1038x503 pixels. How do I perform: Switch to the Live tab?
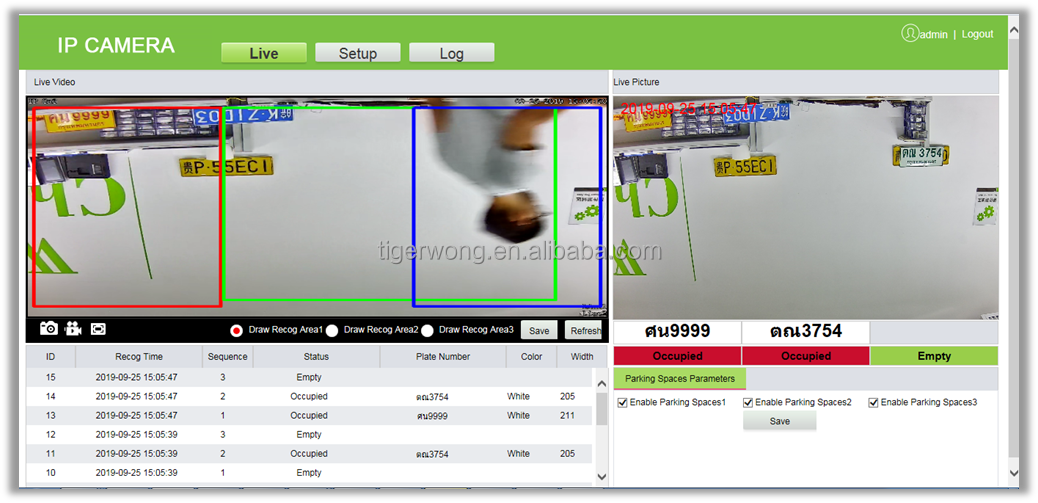click(263, 54)
